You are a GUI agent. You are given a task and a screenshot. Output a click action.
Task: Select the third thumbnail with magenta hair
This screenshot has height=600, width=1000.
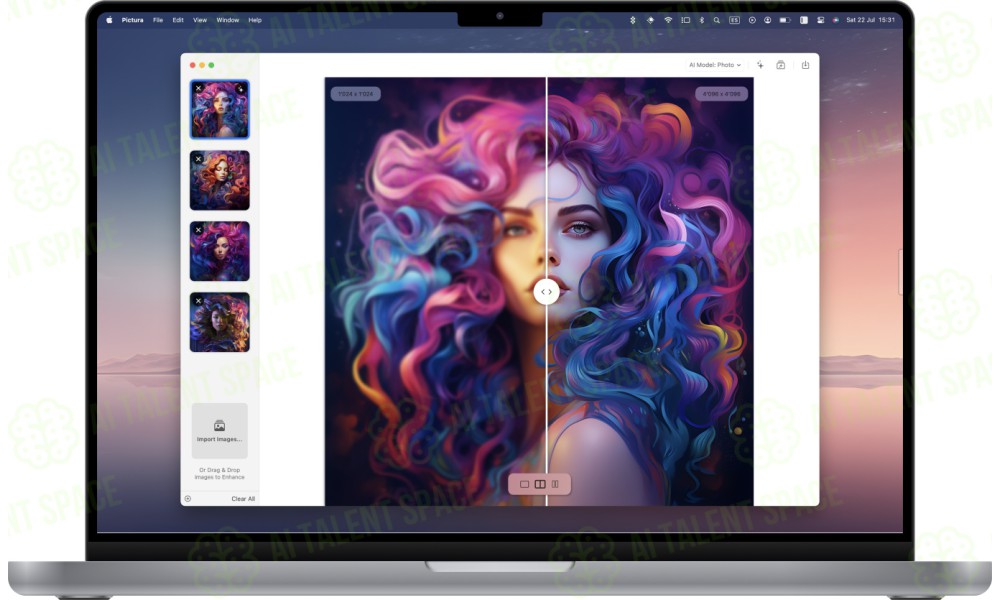(219, 251)
